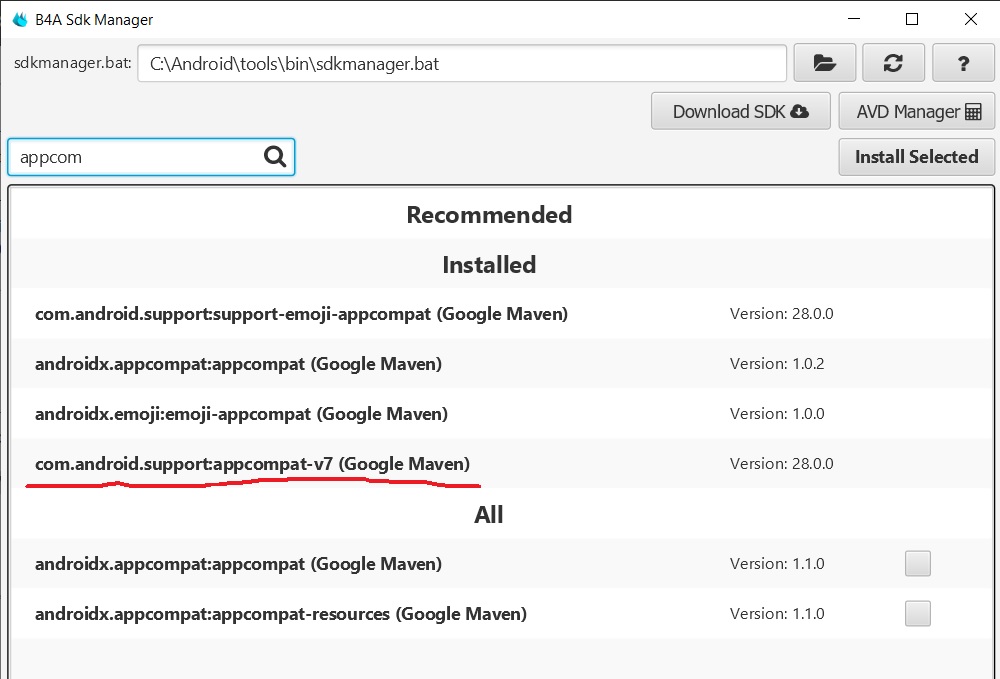Click the All section header

489,515
